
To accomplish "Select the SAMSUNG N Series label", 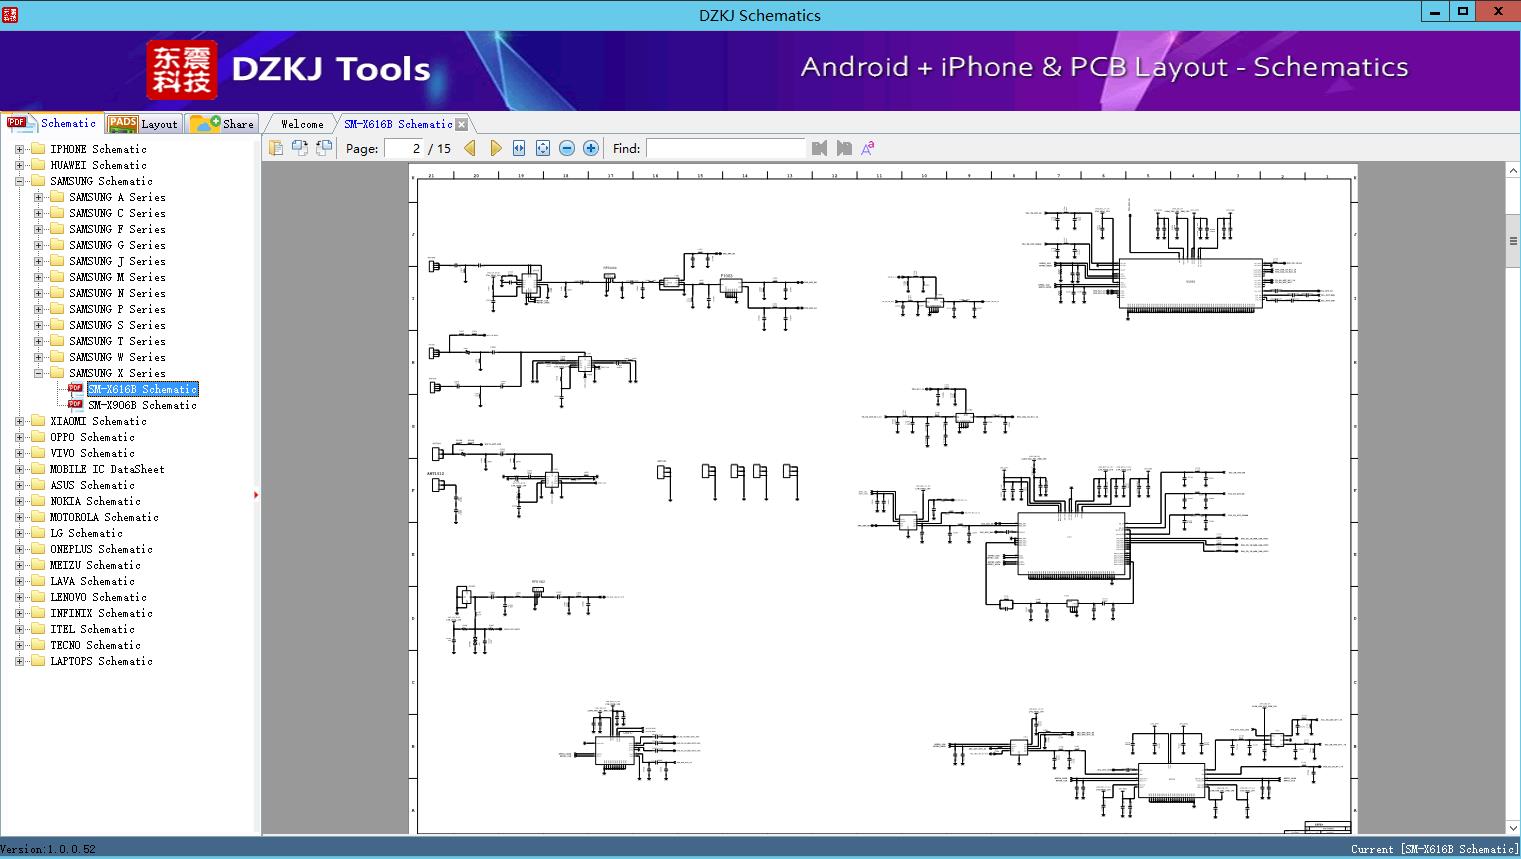I will [x=117, y=293].
